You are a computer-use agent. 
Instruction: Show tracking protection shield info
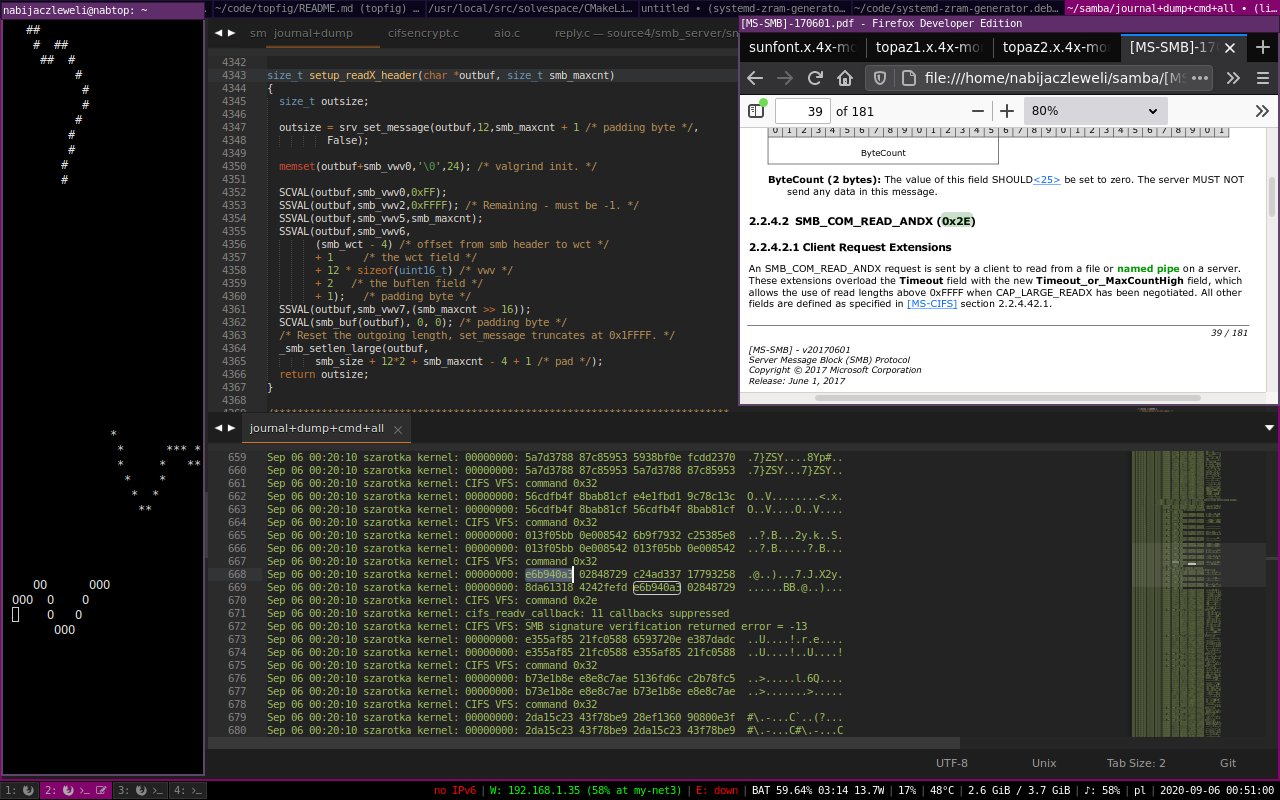point(880,78)
